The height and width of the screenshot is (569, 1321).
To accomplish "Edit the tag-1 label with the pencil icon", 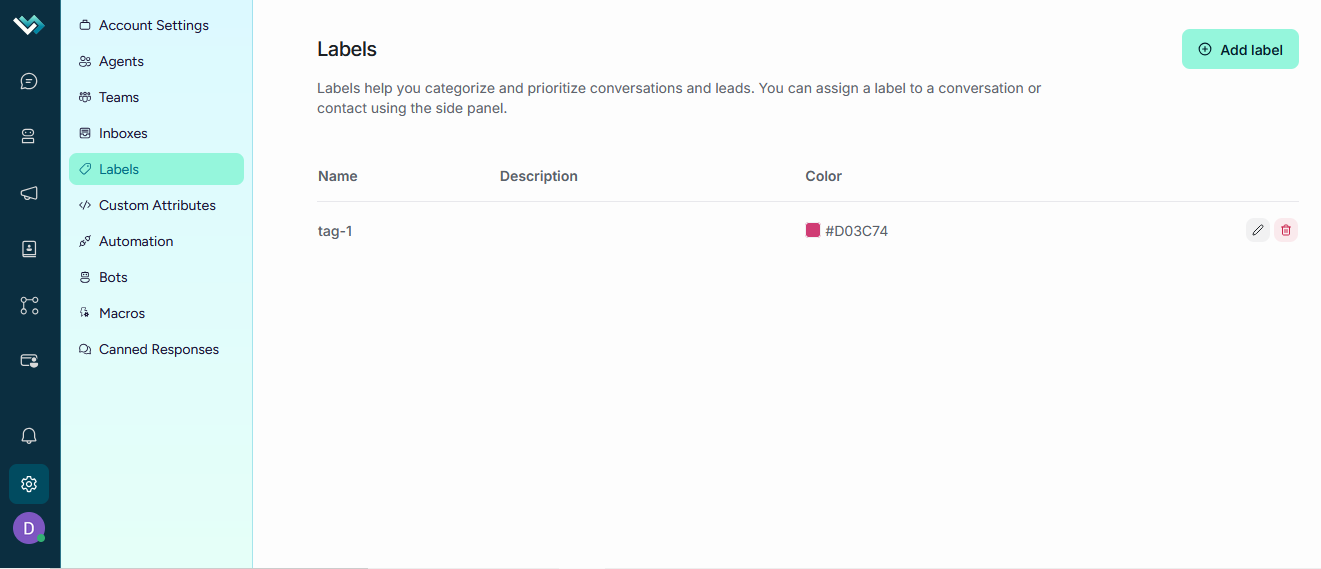I will (1258, 230).
